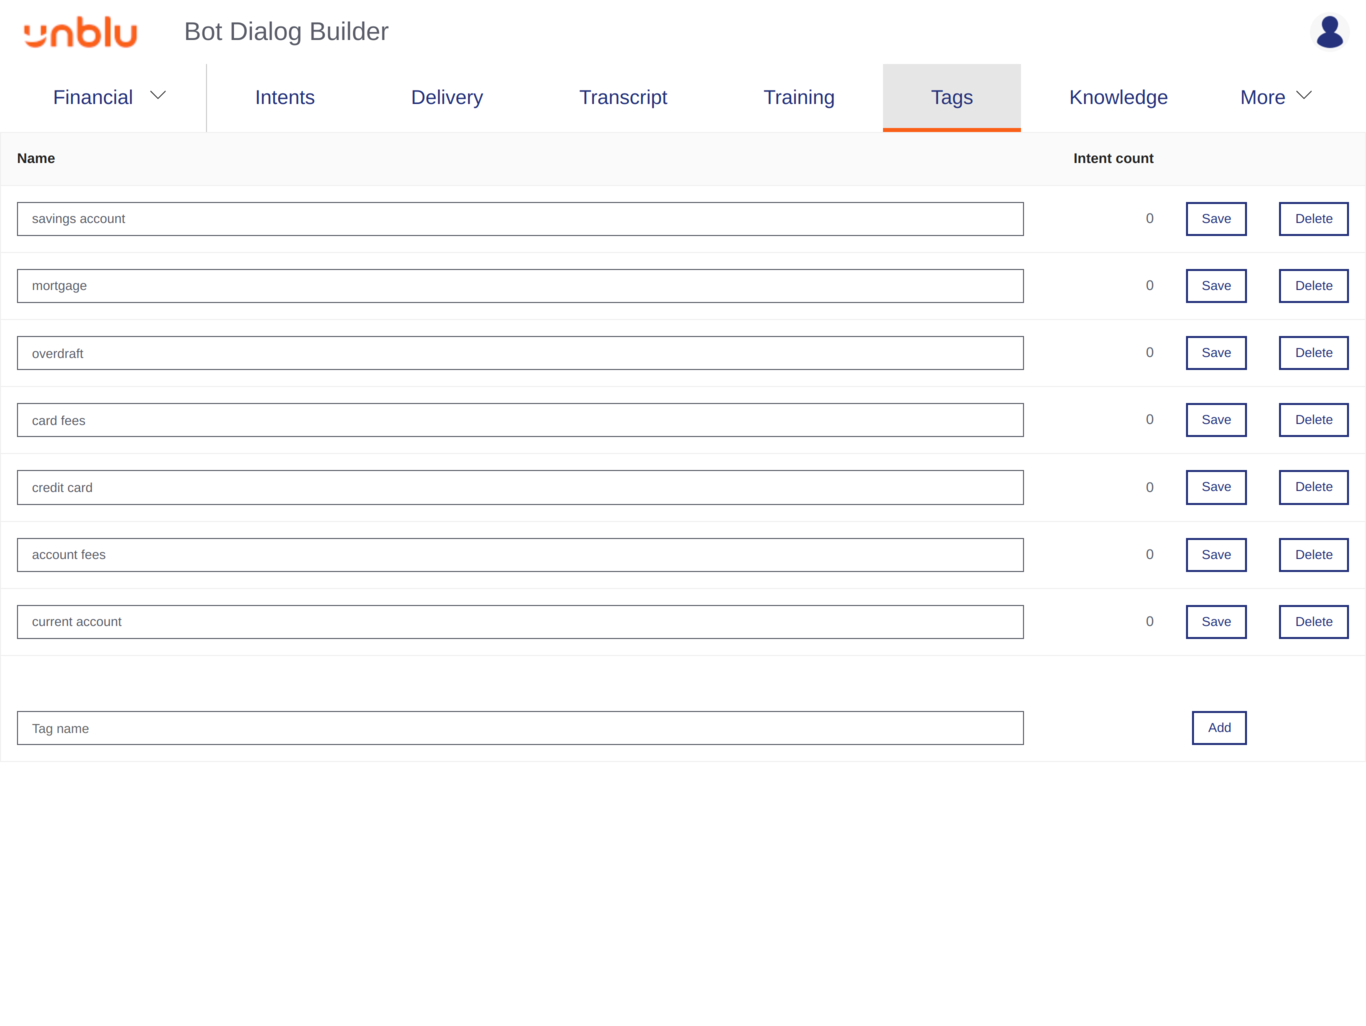Save the current account tag

click(x=1215, y=621)
